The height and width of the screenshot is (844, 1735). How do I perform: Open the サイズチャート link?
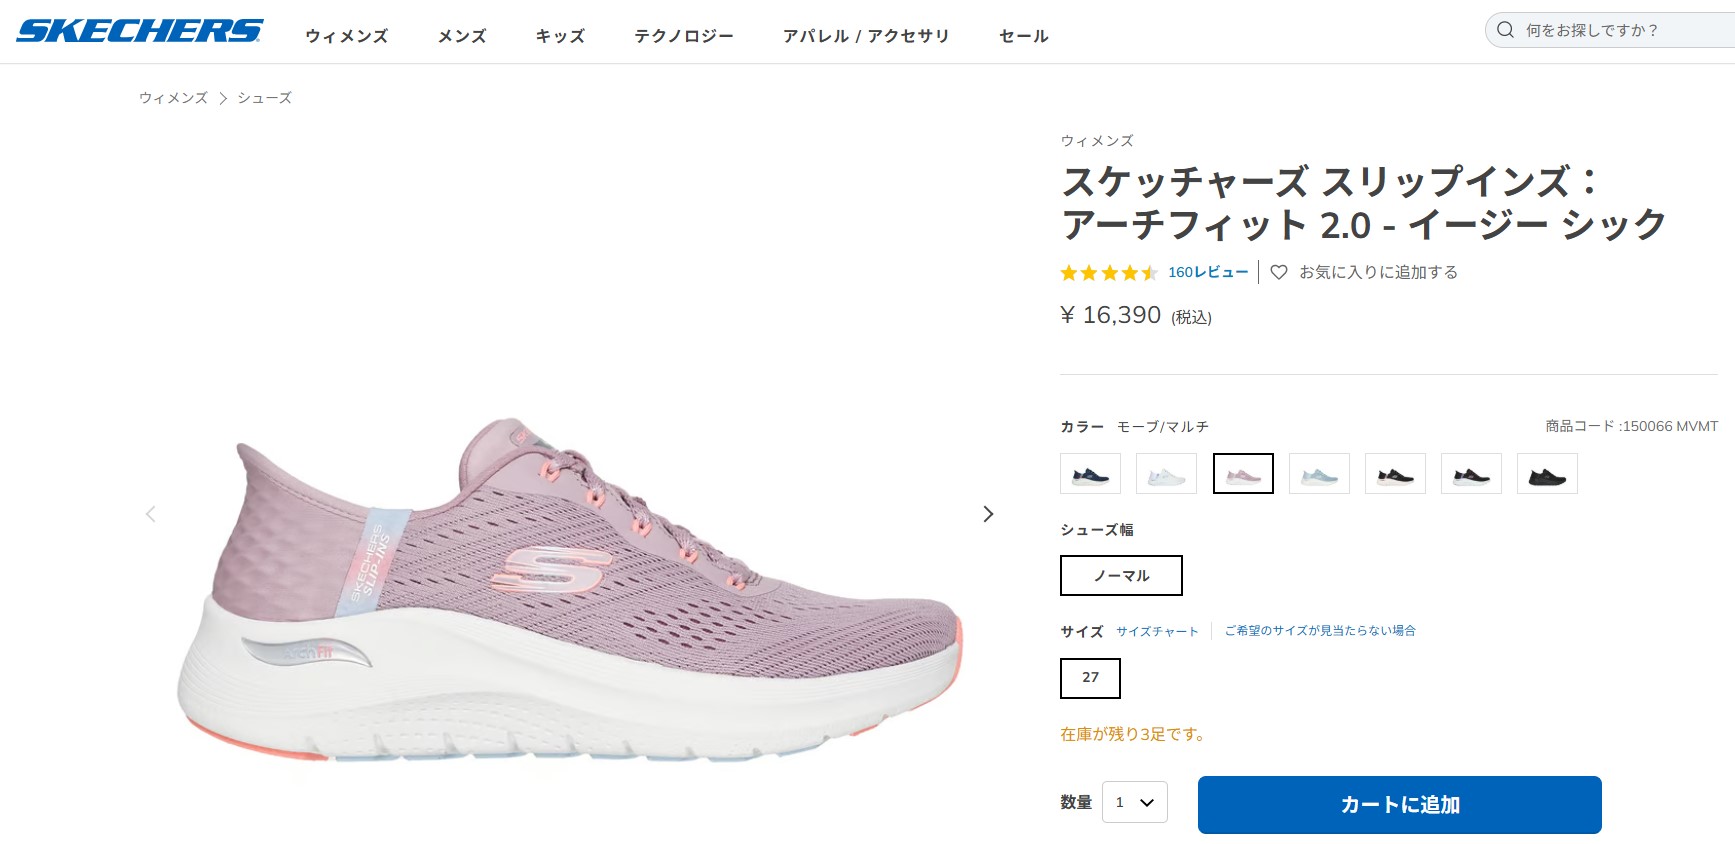[x=1157, y=632]
